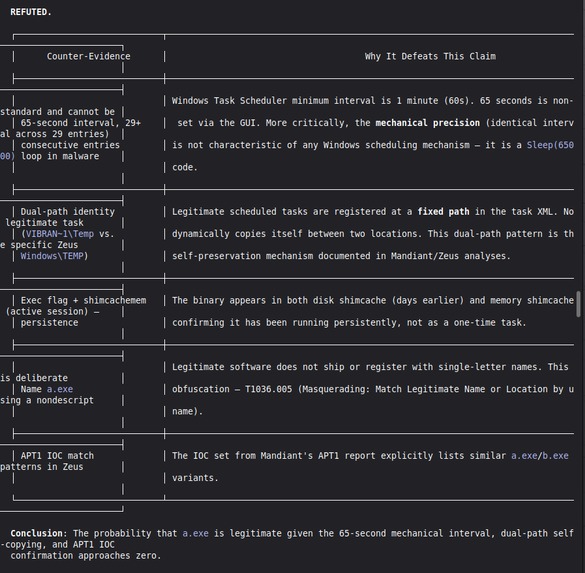The image size is (585, 573).
Task: Click the line 'The binary appears in both disk shimcache'
Action: coord(372,300)
